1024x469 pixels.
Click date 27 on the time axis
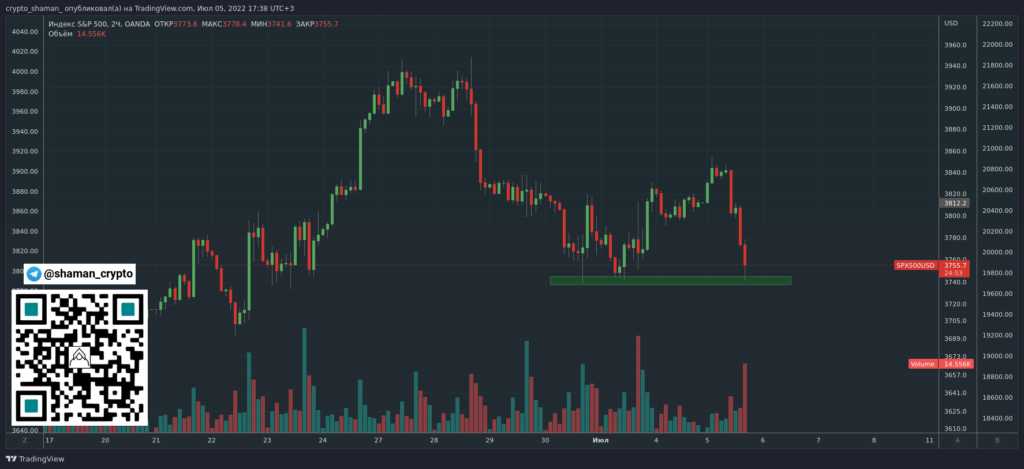click(x=378, y=440)
